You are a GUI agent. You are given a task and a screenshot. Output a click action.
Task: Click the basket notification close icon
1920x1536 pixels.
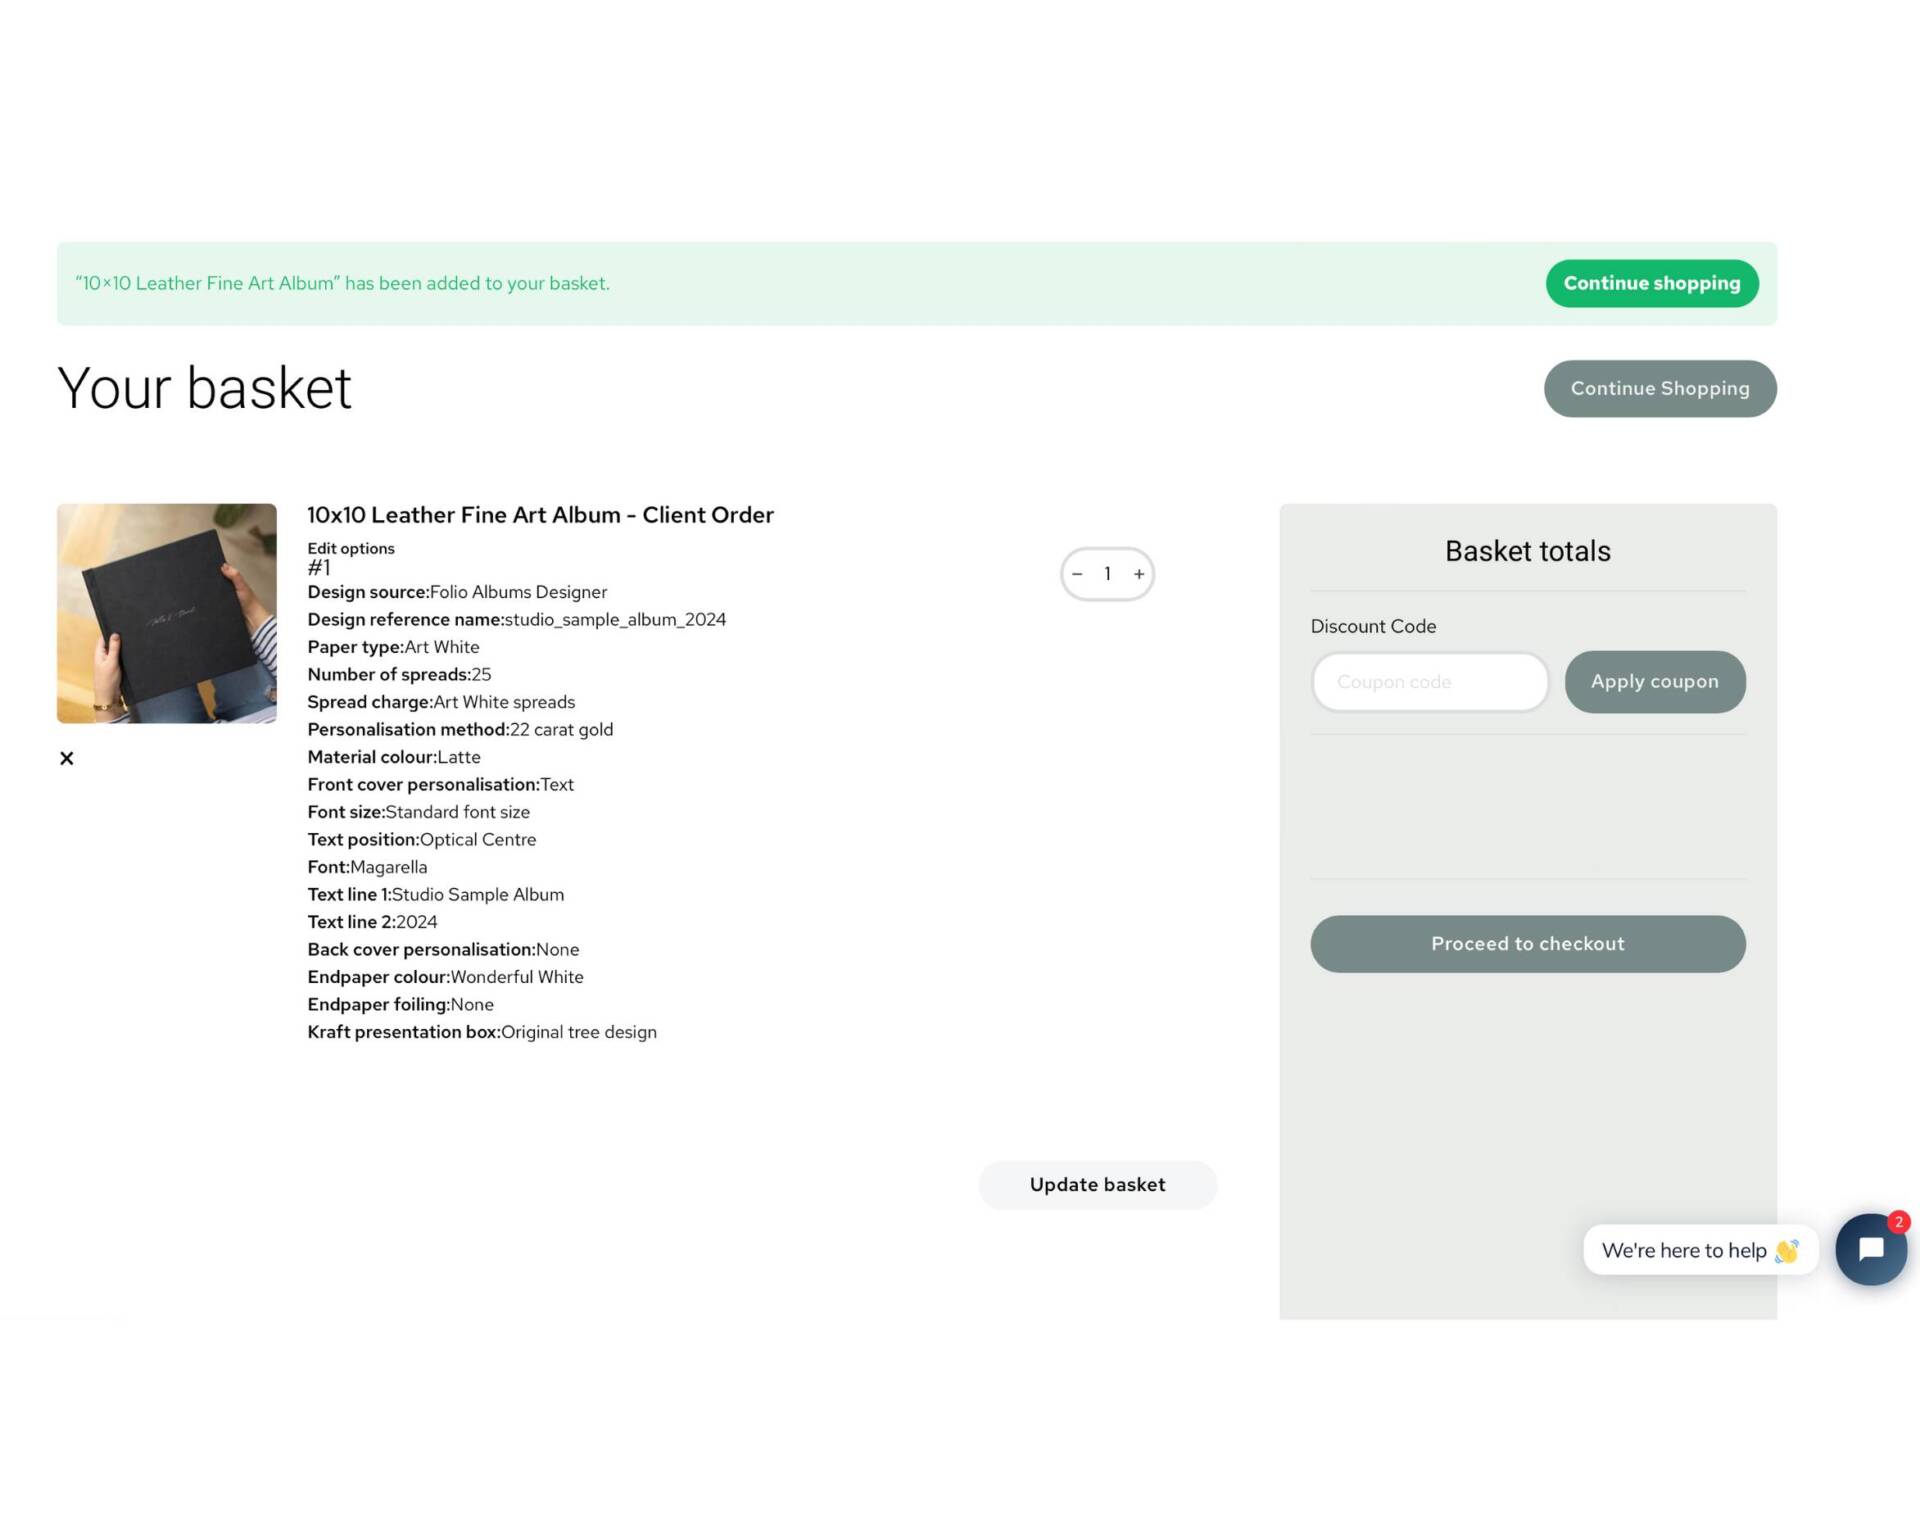pos(67,757)
